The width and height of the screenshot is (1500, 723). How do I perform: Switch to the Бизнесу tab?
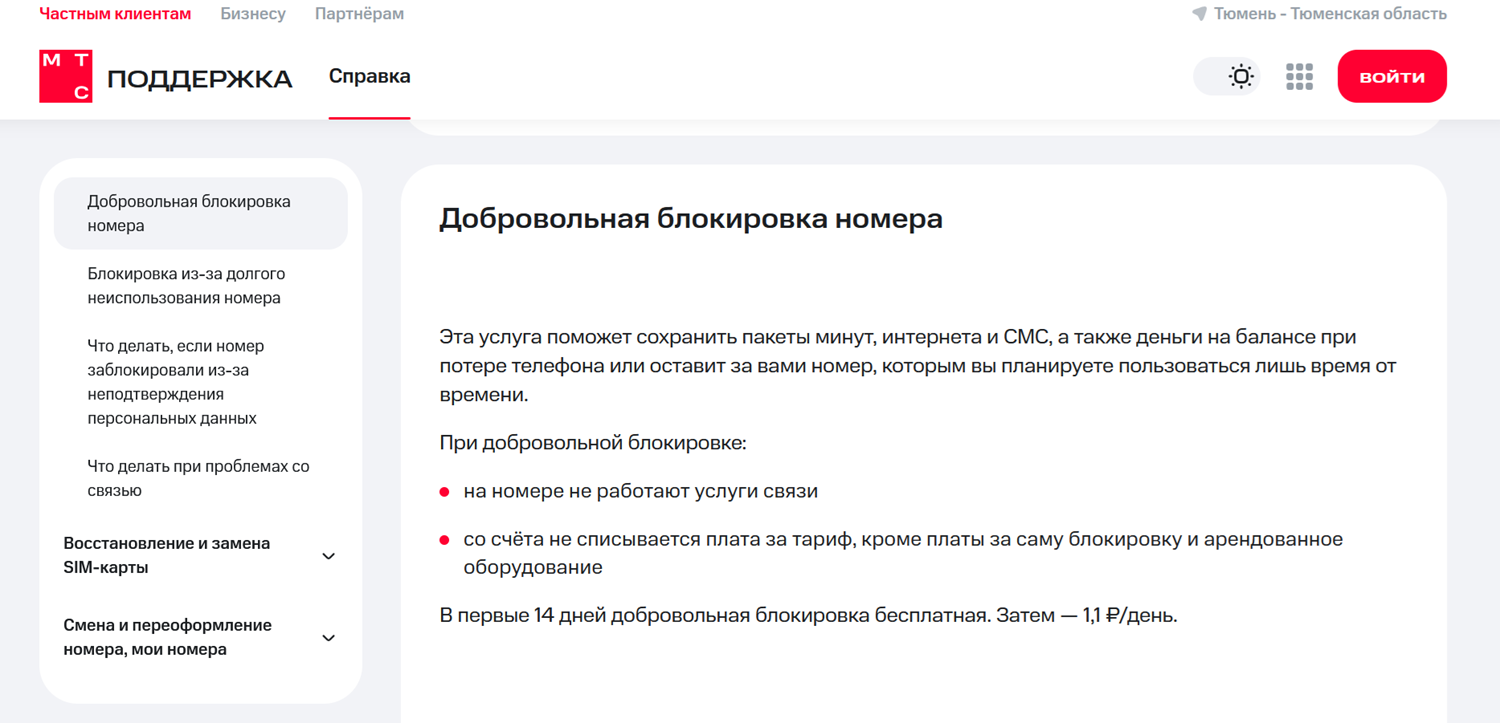click(x=253, y=14)
